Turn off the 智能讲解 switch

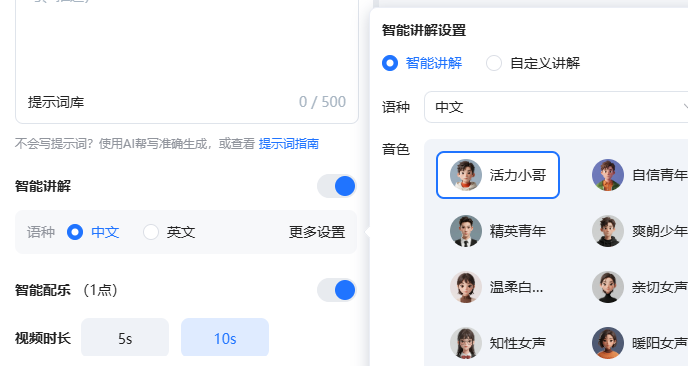pyautogui.click(x=337, y=186)
